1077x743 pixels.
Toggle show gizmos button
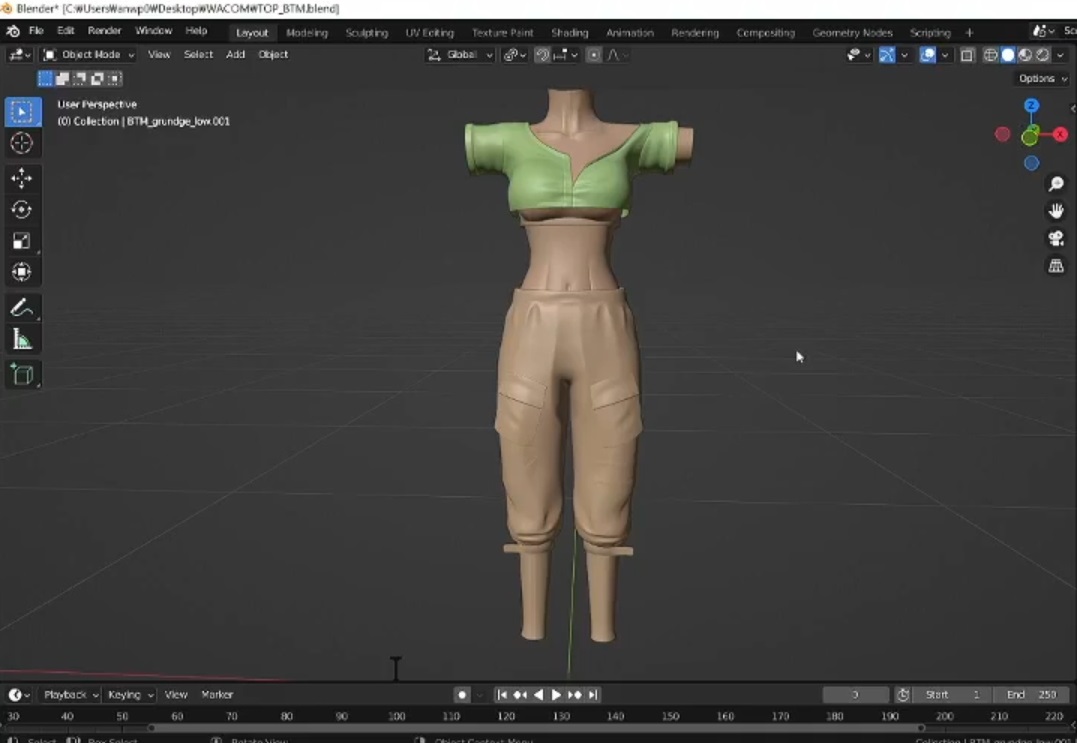coord(887,55)
